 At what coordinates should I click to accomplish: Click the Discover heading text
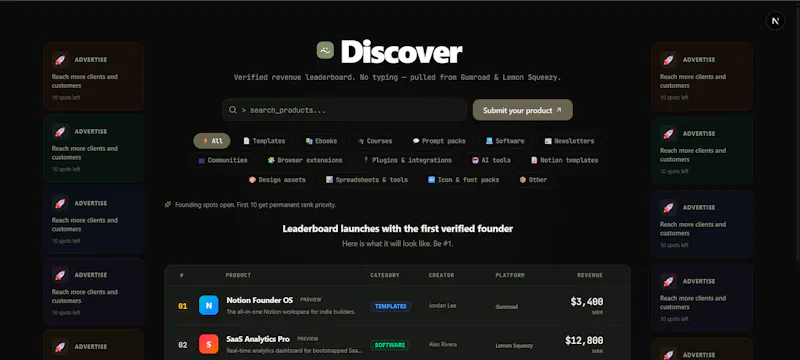(402, 52)
